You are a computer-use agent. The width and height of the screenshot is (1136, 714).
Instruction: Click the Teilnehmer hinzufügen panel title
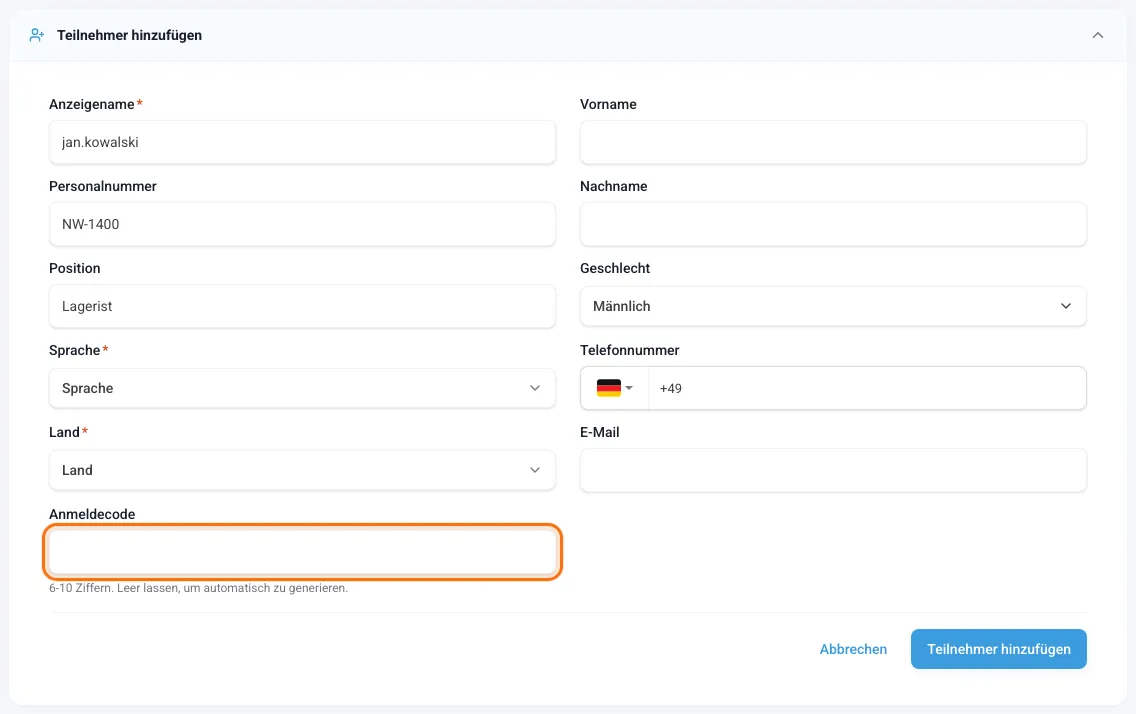130,35
